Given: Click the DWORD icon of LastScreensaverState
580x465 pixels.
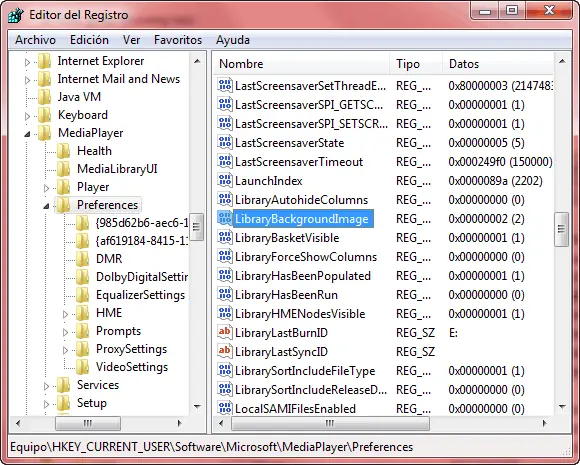Looking at the screenshot, I should click(225, 142).
